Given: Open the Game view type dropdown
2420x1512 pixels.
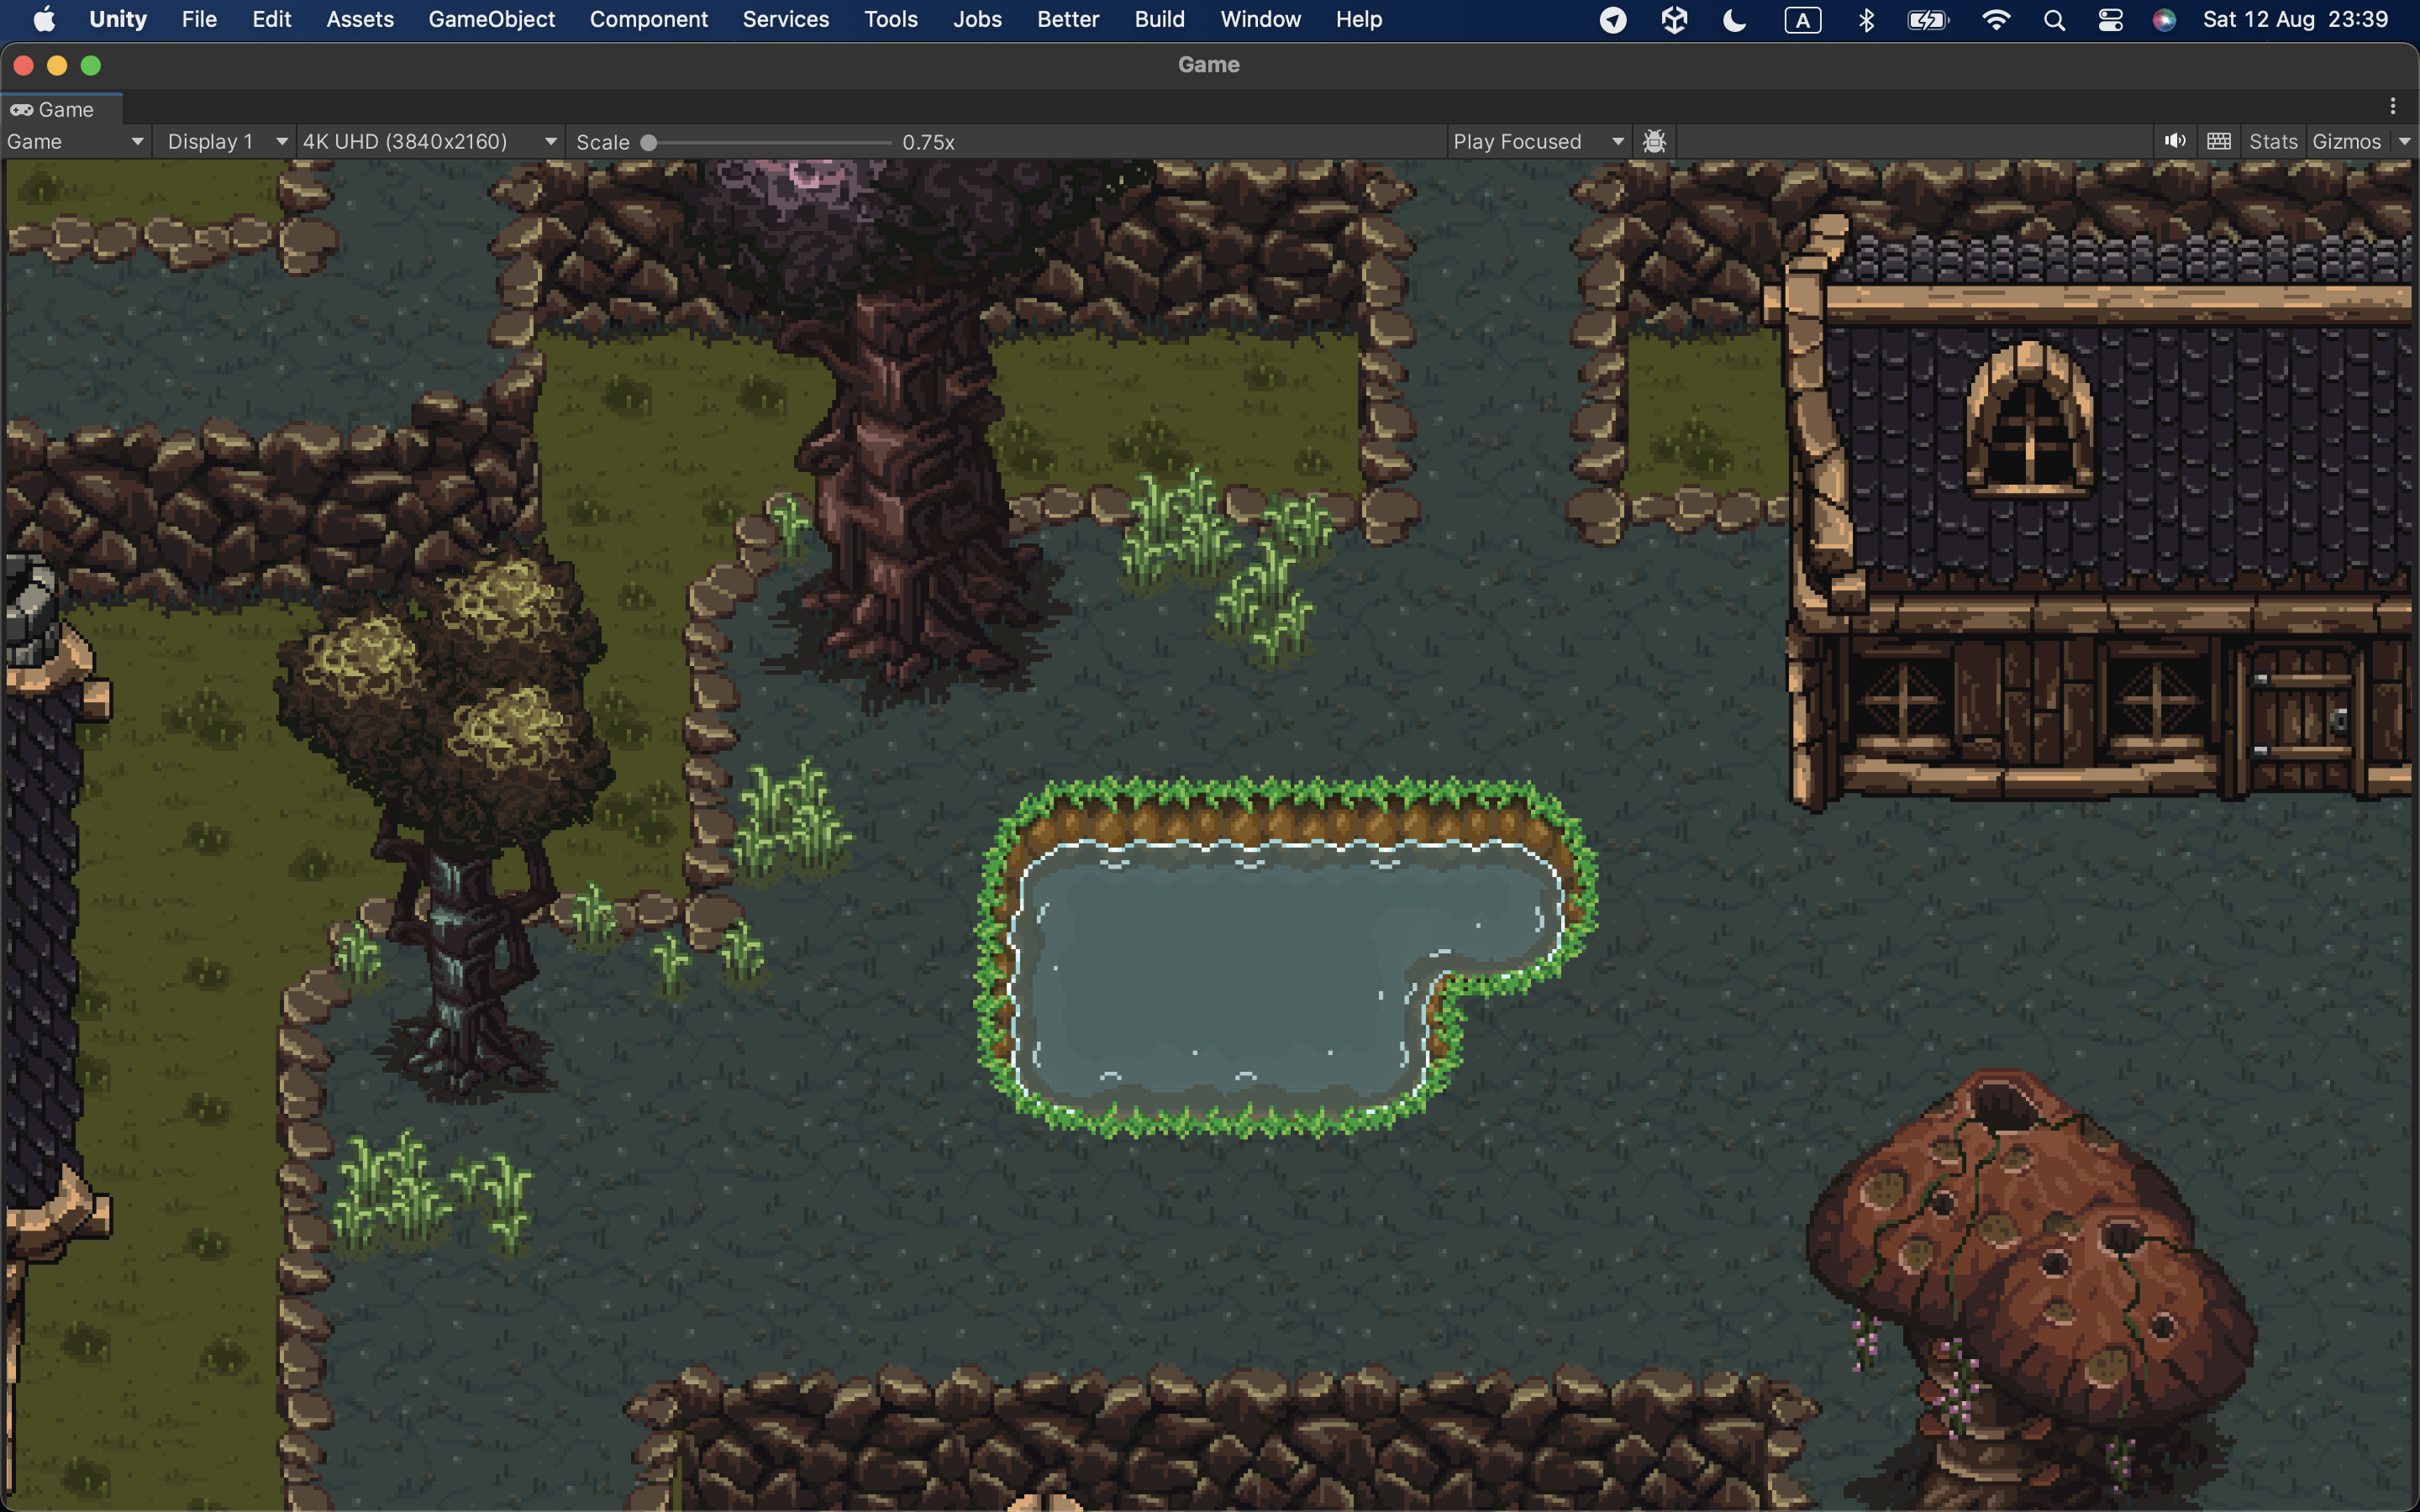Looking at the screenshot, I should coord(76,141).
